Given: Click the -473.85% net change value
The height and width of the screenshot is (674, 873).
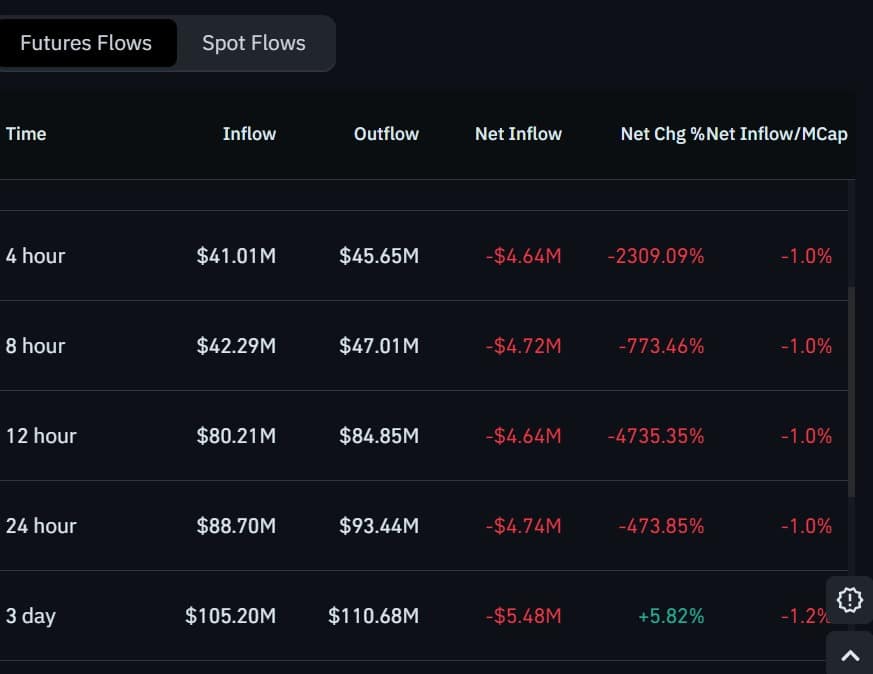Looking at the screenshot, I should (x=661, y=526).
